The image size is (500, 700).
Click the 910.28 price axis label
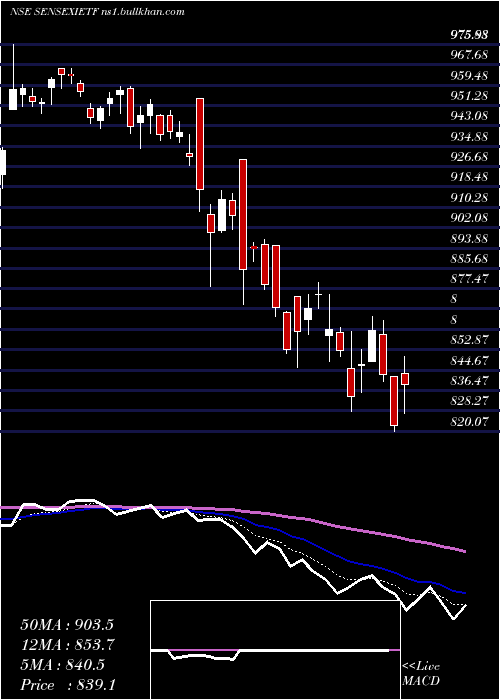click(x=469, y=197)
